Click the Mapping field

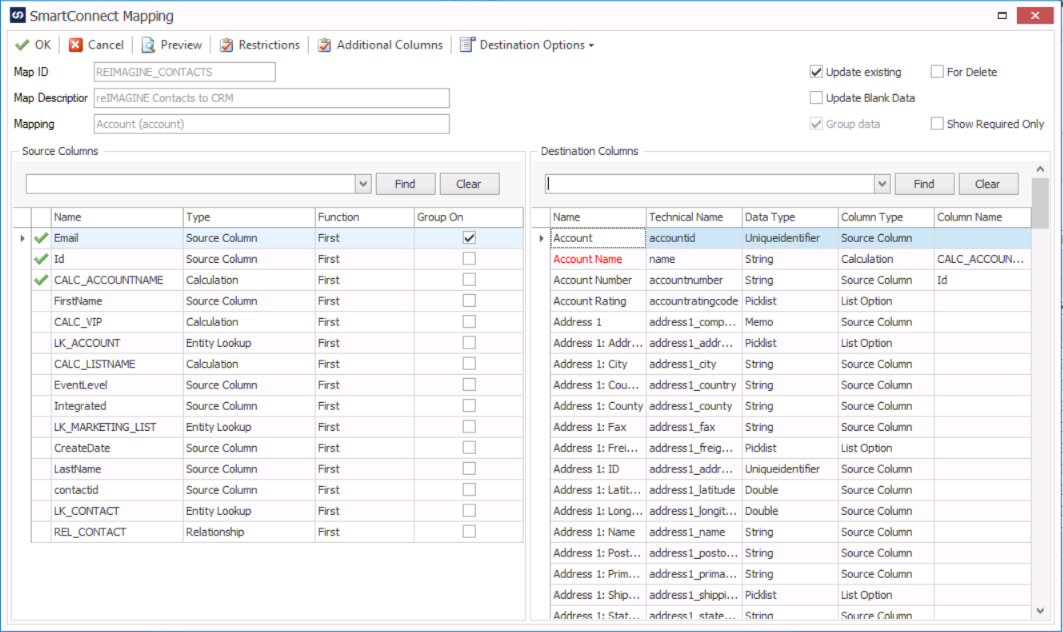coord(271,124)
